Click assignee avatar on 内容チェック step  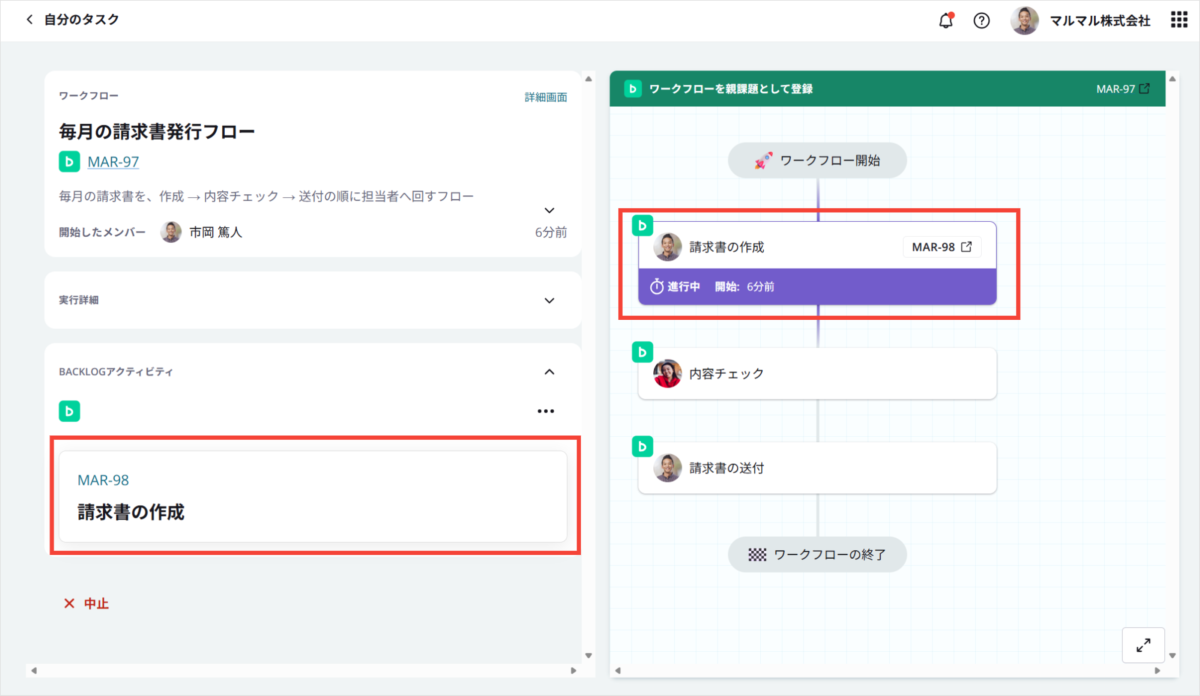667,374
